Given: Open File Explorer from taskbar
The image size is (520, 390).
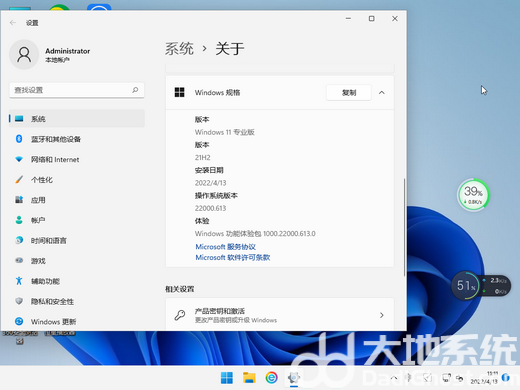Looking at the screenshot, I should pyautogui.click(x=249, y=378).
